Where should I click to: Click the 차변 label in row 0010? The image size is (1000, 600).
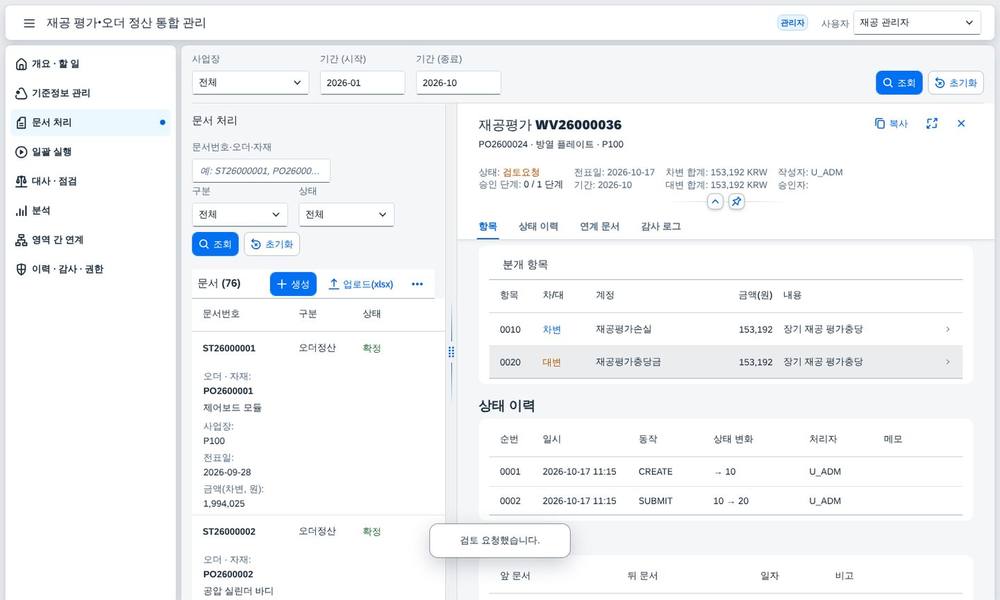[552, 330]
